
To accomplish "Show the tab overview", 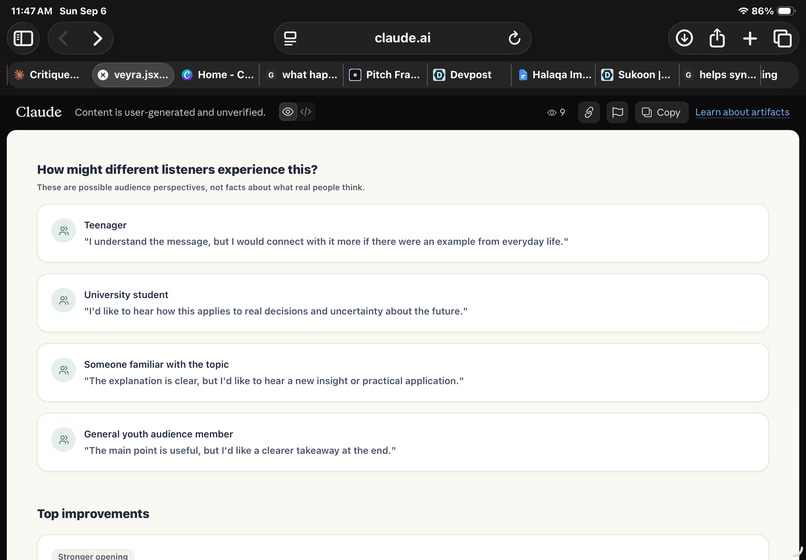I will click(x=782, y=38).
